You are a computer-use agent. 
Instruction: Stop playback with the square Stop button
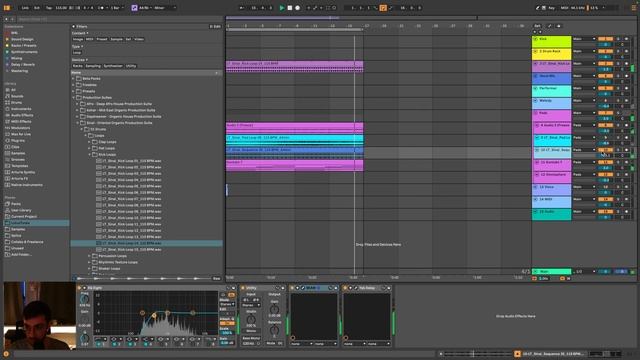pos(290,8)
